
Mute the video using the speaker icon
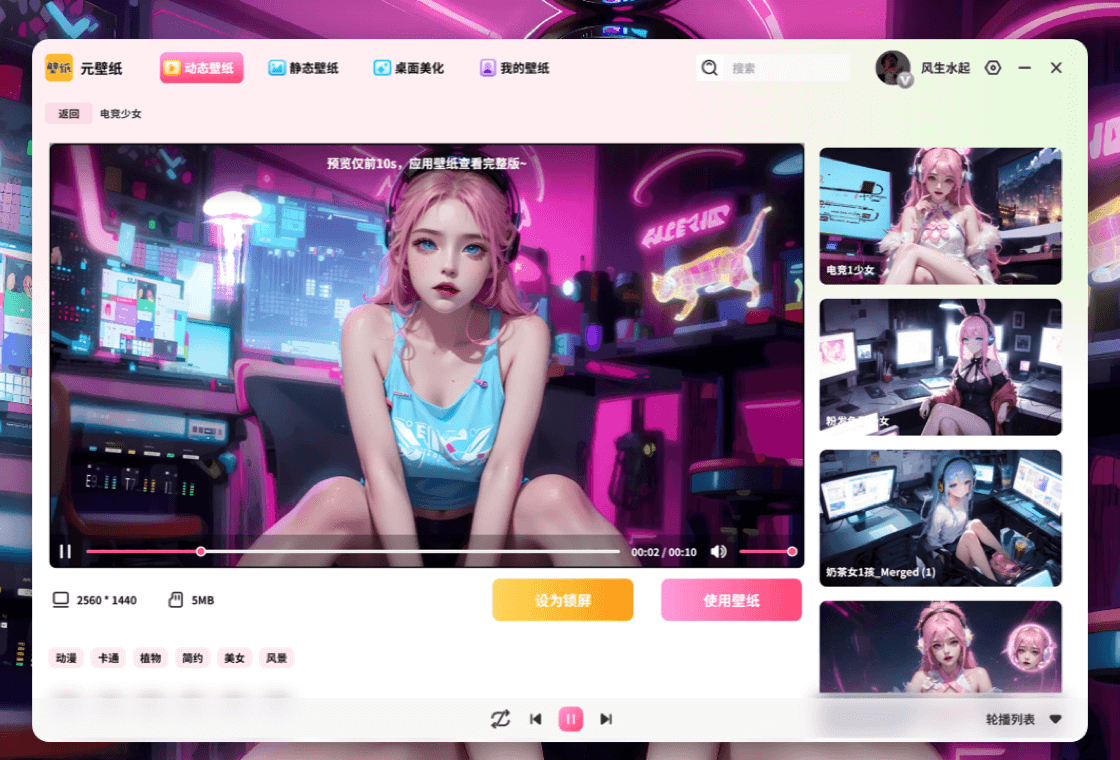tap(718, 551)
